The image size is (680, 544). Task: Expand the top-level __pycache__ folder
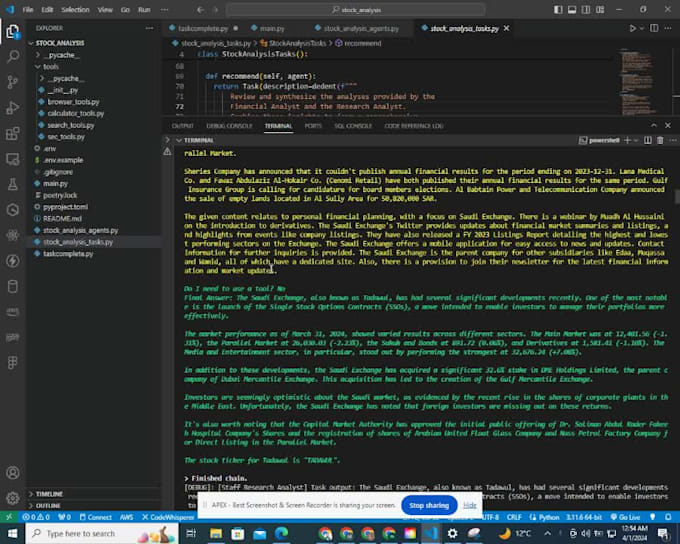tap(61, 56)
